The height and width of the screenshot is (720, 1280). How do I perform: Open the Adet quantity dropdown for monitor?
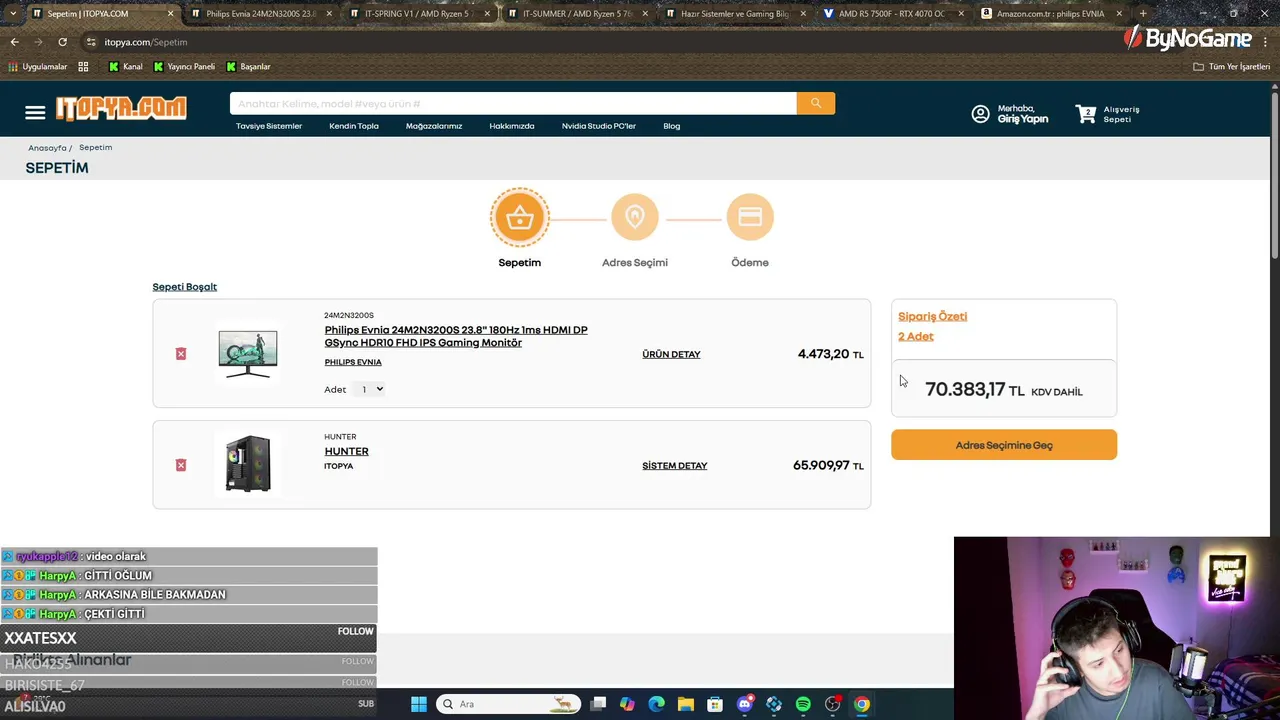tap(372, 389)
